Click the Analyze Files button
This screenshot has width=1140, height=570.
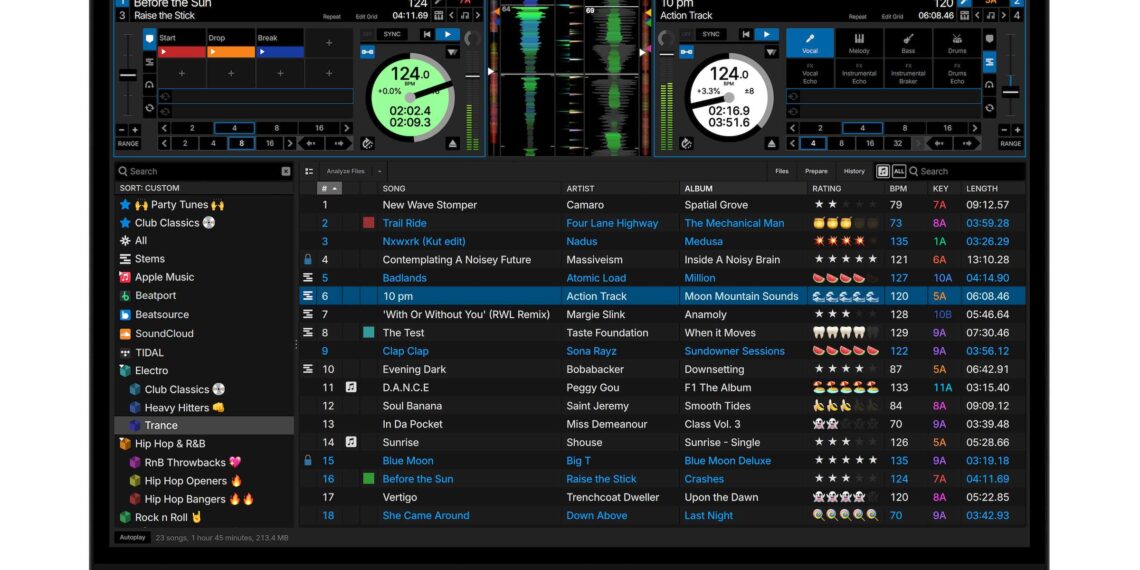pos(345,171)
